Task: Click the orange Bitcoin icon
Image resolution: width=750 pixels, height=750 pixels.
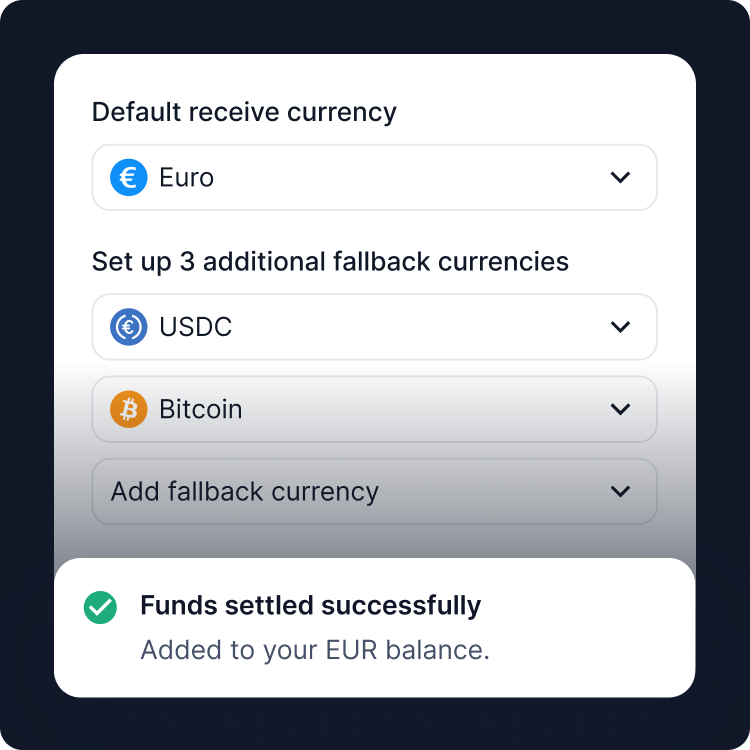Action: (129, 409)
